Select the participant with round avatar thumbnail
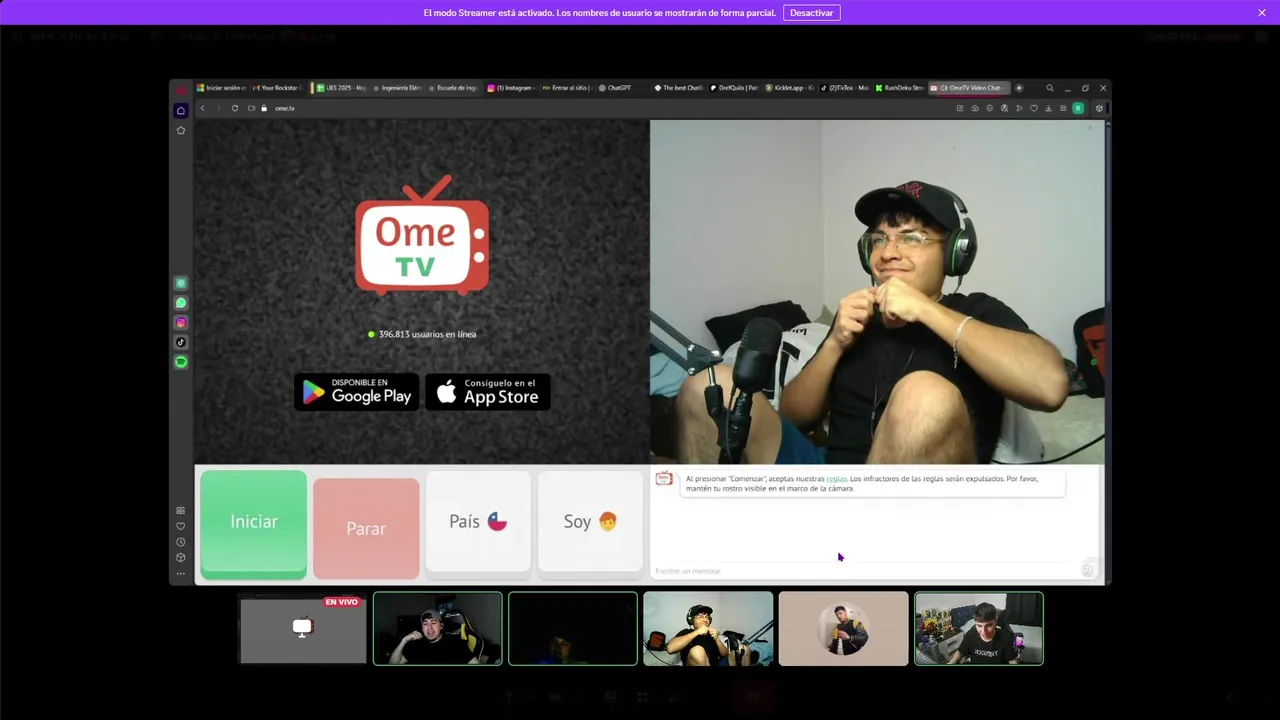This screenshot has height=720, width=1280. [844, 628]
